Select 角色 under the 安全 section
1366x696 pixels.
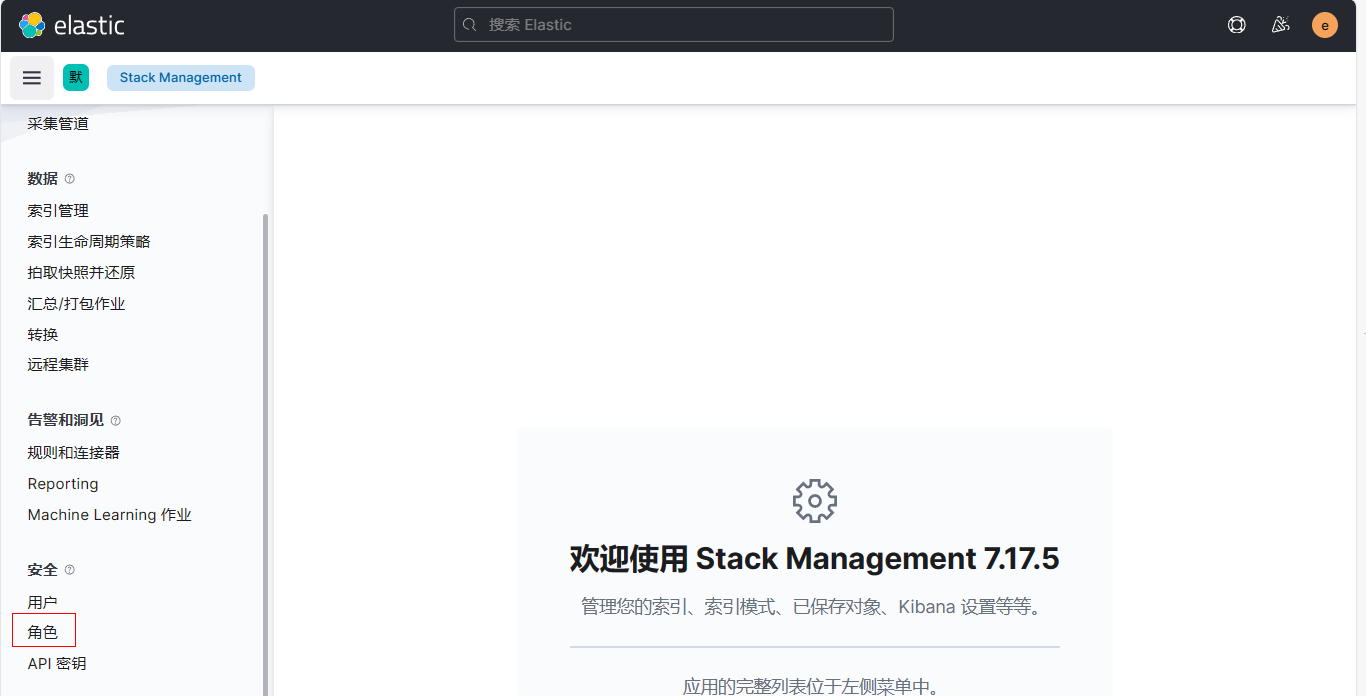[43, 632]
